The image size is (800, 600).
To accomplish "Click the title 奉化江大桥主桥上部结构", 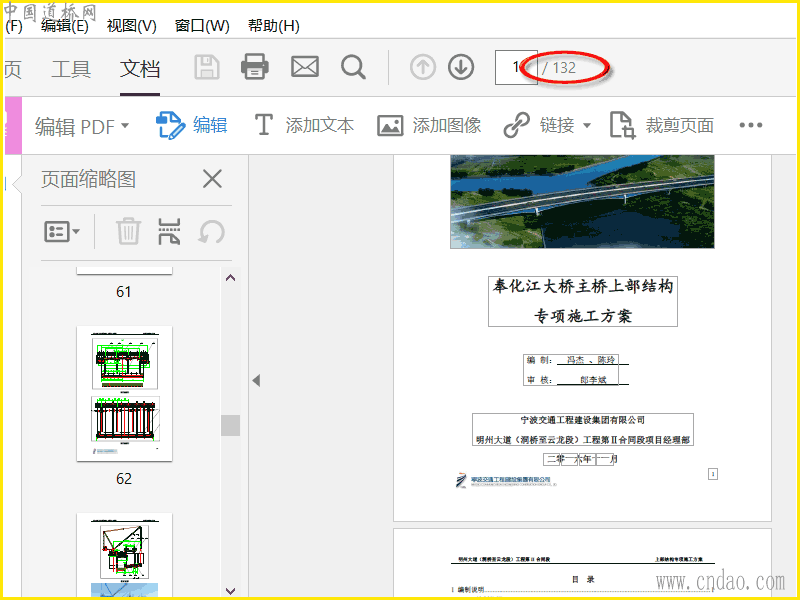I will (583, 286).
